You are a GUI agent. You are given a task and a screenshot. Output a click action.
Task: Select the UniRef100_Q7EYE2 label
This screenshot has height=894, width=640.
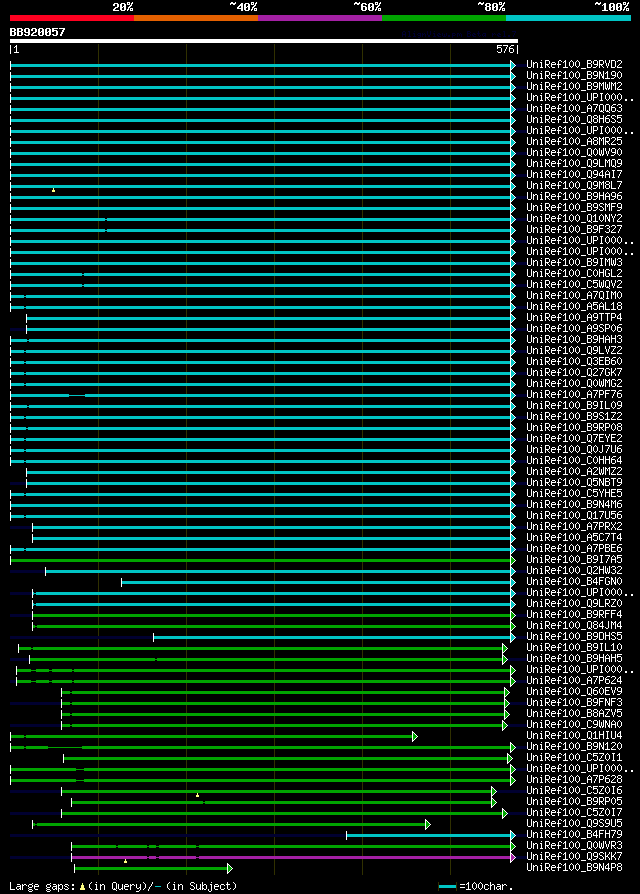coord(574,438)
